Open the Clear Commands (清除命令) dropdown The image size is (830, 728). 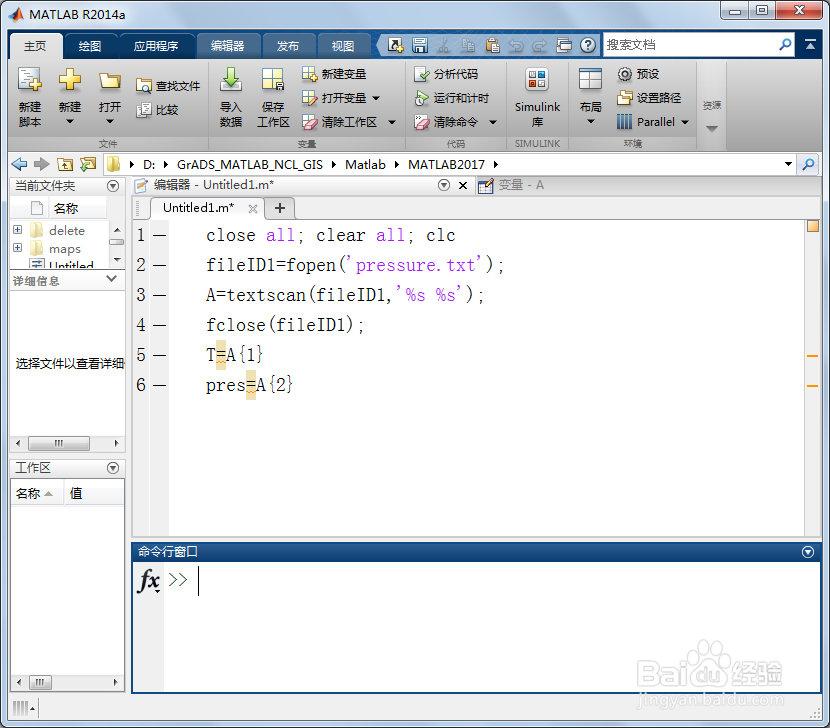point(493,122)
